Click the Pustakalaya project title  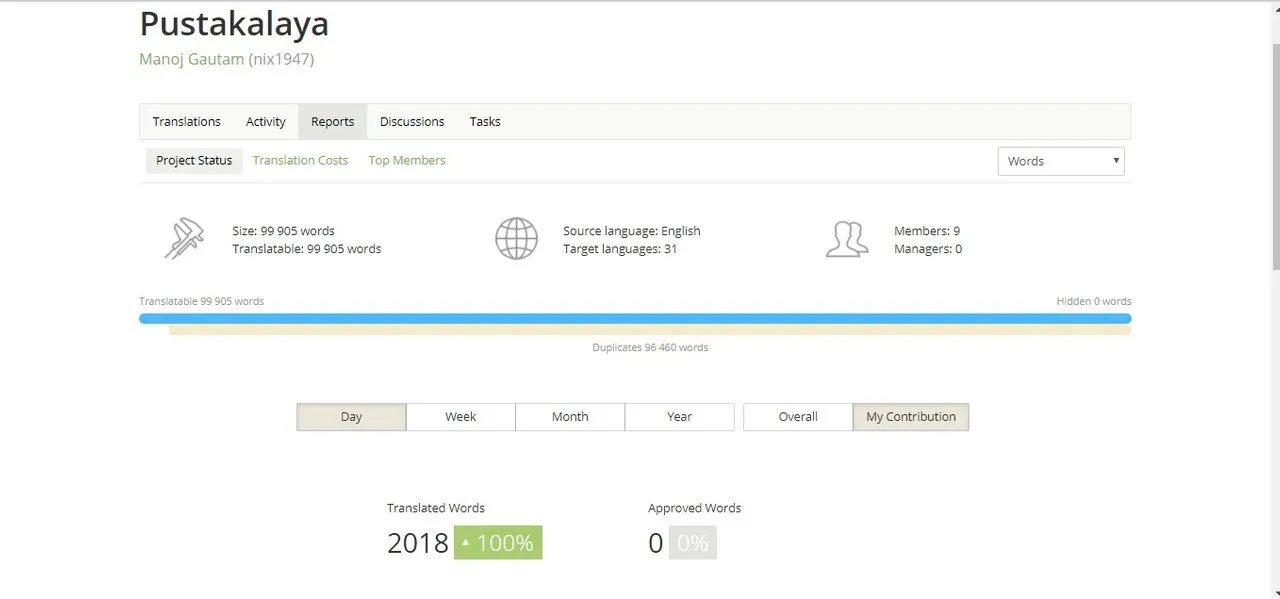(234, 24)
